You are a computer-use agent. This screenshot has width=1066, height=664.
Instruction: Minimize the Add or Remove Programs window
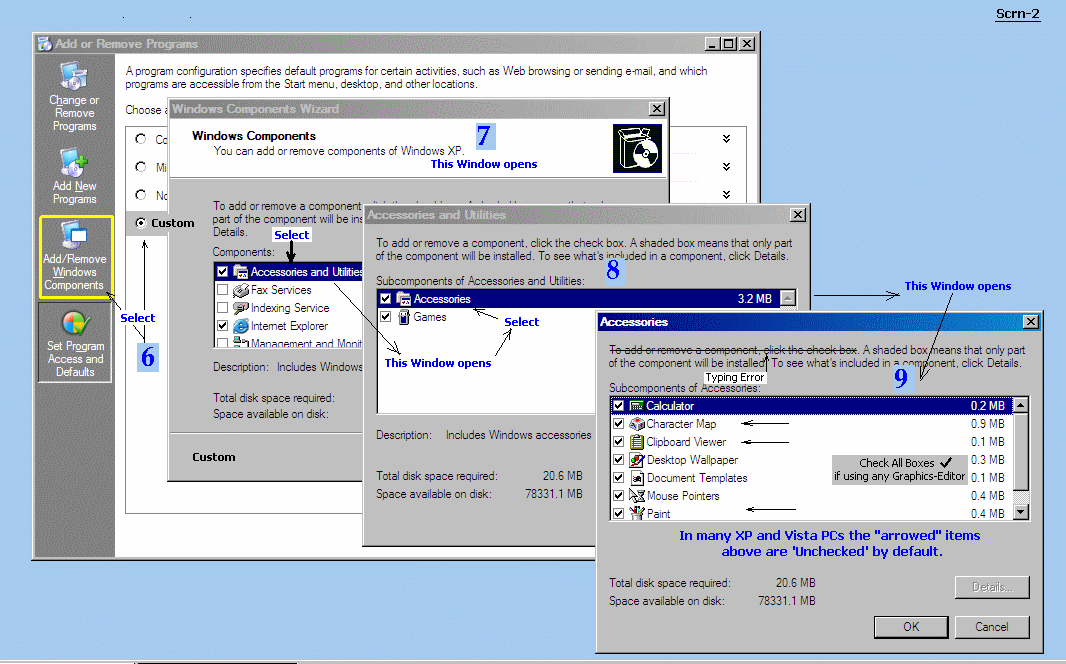[x=712, y=43]
